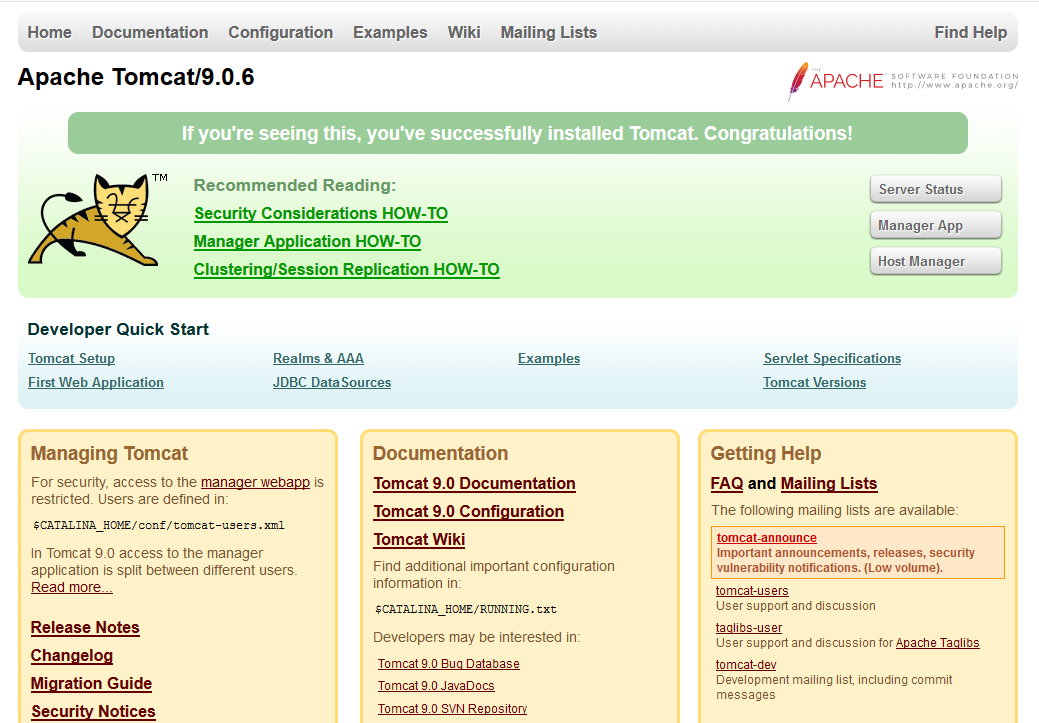Viewport: 1039px width, 723px height.
Task: Click the Getting Help heading
Action: (766, 453)
